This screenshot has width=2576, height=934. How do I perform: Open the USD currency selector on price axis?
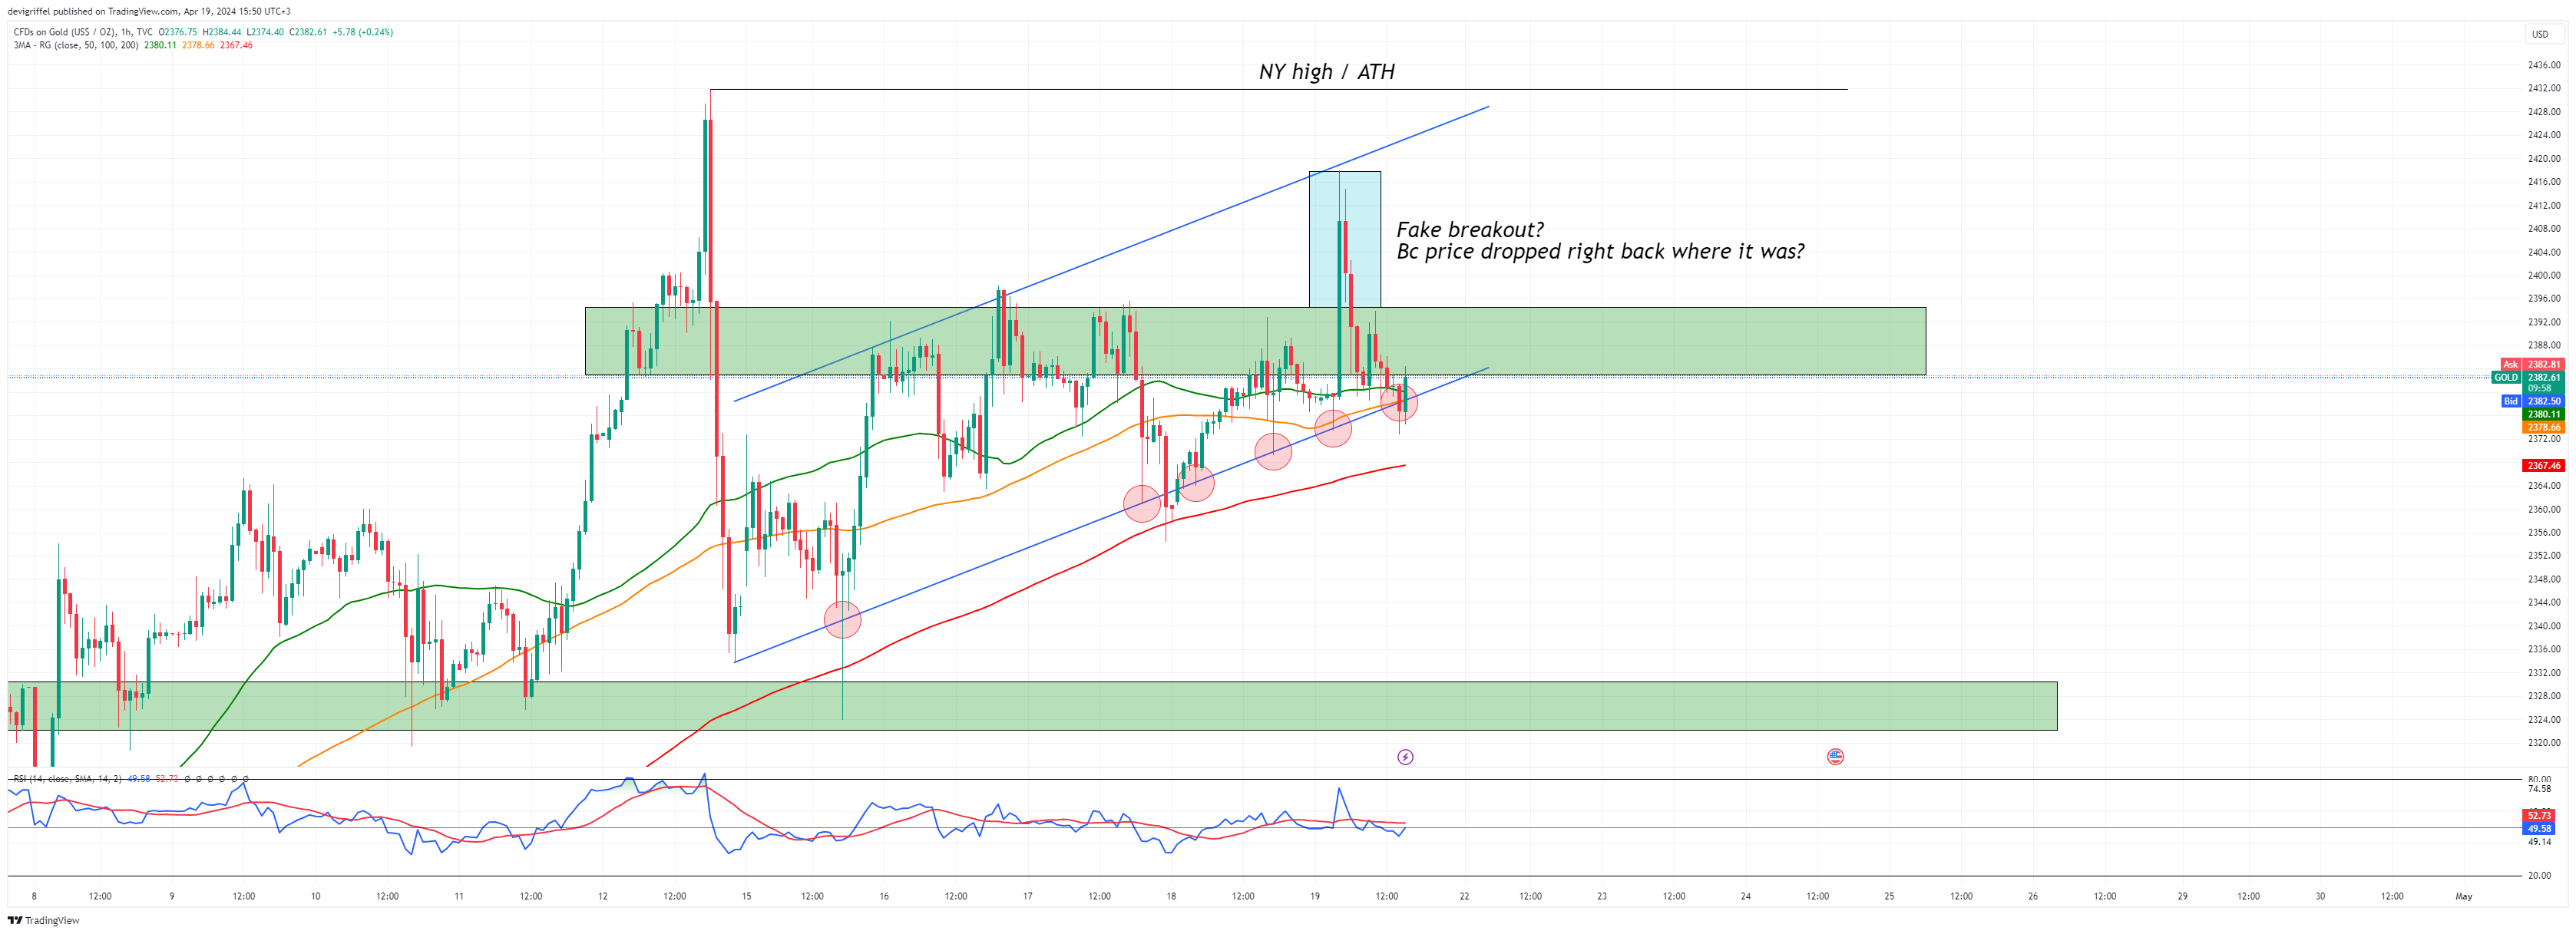(x=2540, y=34)
